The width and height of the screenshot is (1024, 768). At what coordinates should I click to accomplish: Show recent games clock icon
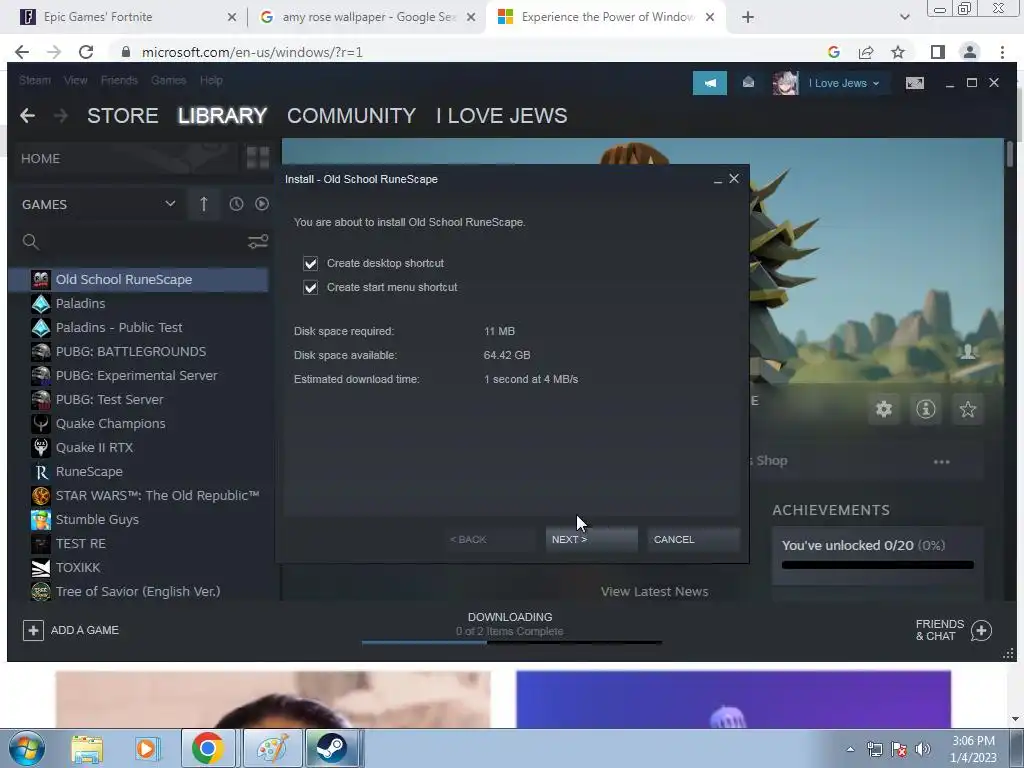click(236, 204)
